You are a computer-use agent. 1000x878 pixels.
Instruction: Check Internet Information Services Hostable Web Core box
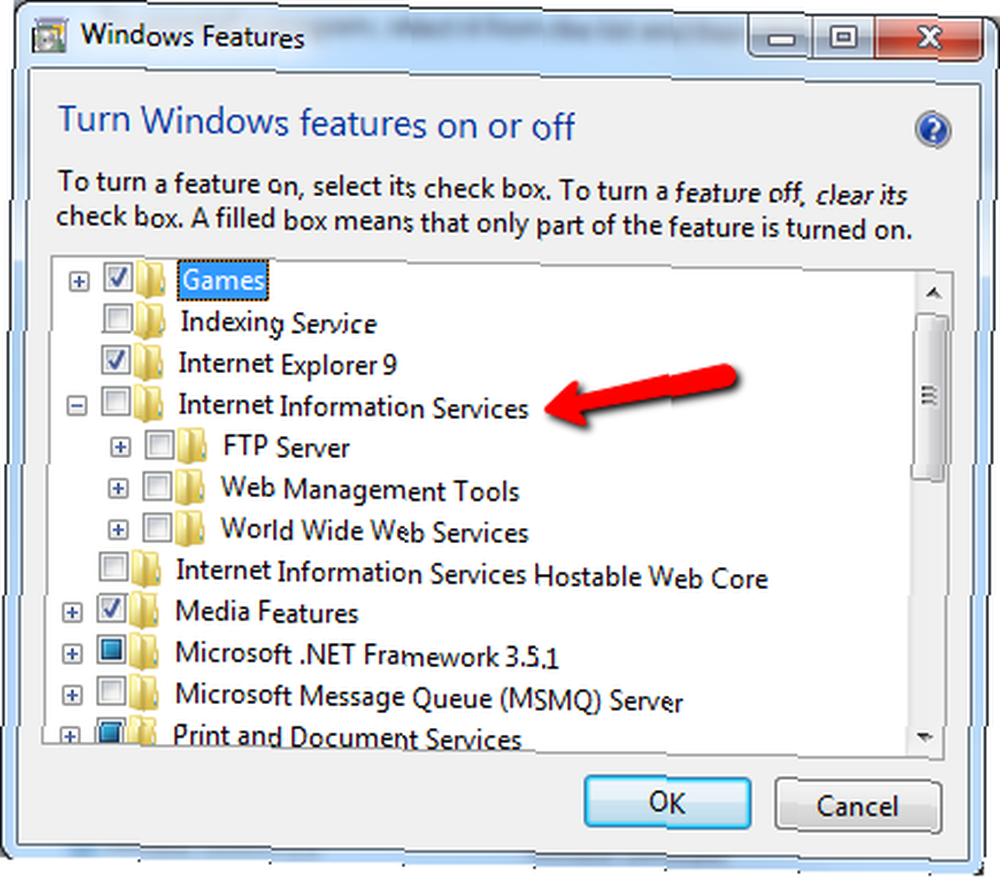114,566
